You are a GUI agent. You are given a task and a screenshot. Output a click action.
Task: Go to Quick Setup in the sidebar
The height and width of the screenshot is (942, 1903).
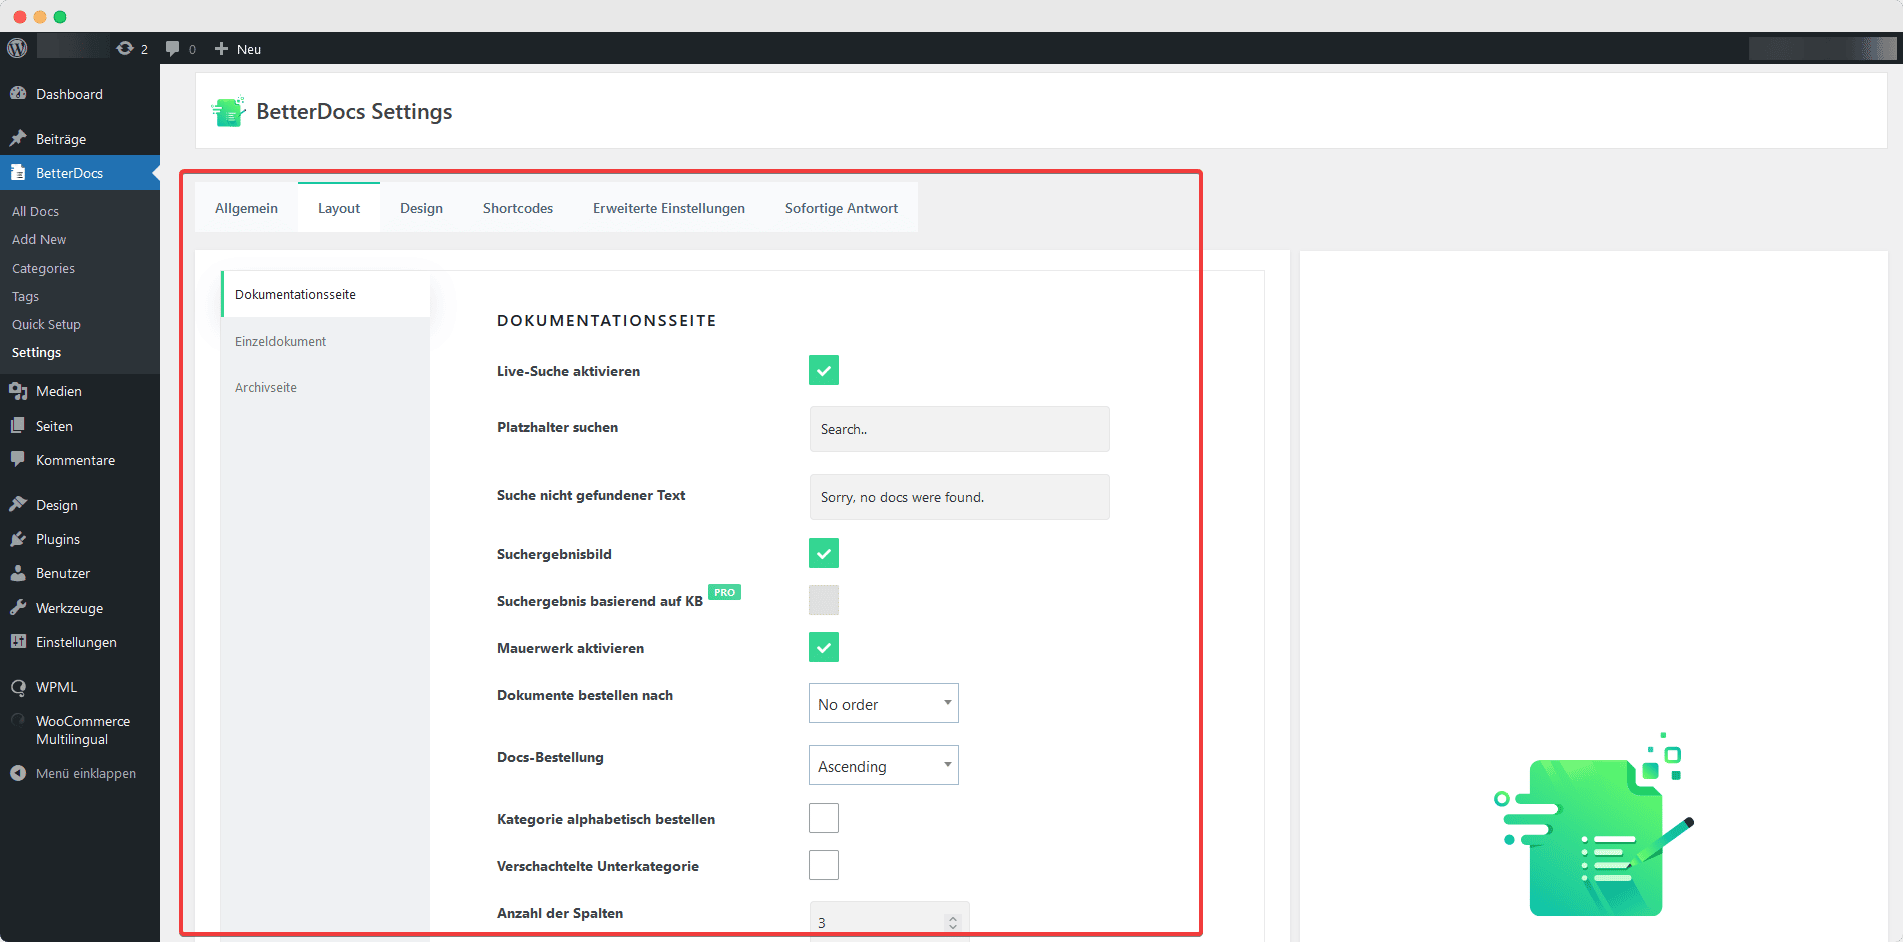click(x=46, y=323)
